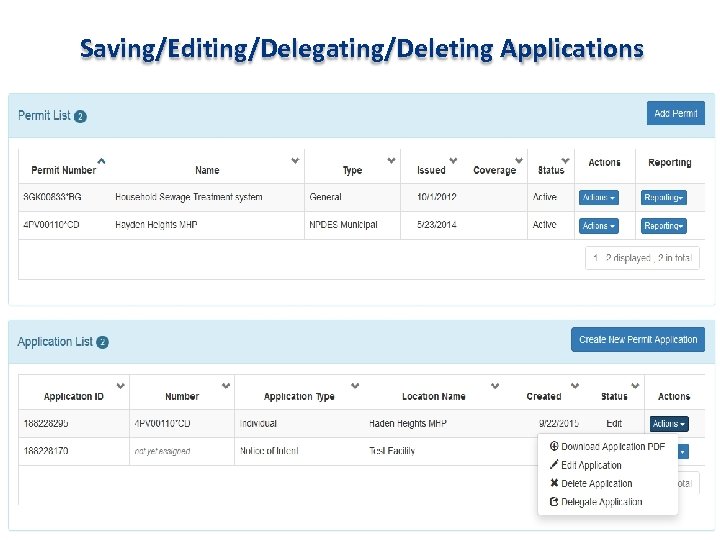This screenshot has width=720, height=540.
Task: Open Reporting dropdown for Household Sewage permit
Action: 664,198
